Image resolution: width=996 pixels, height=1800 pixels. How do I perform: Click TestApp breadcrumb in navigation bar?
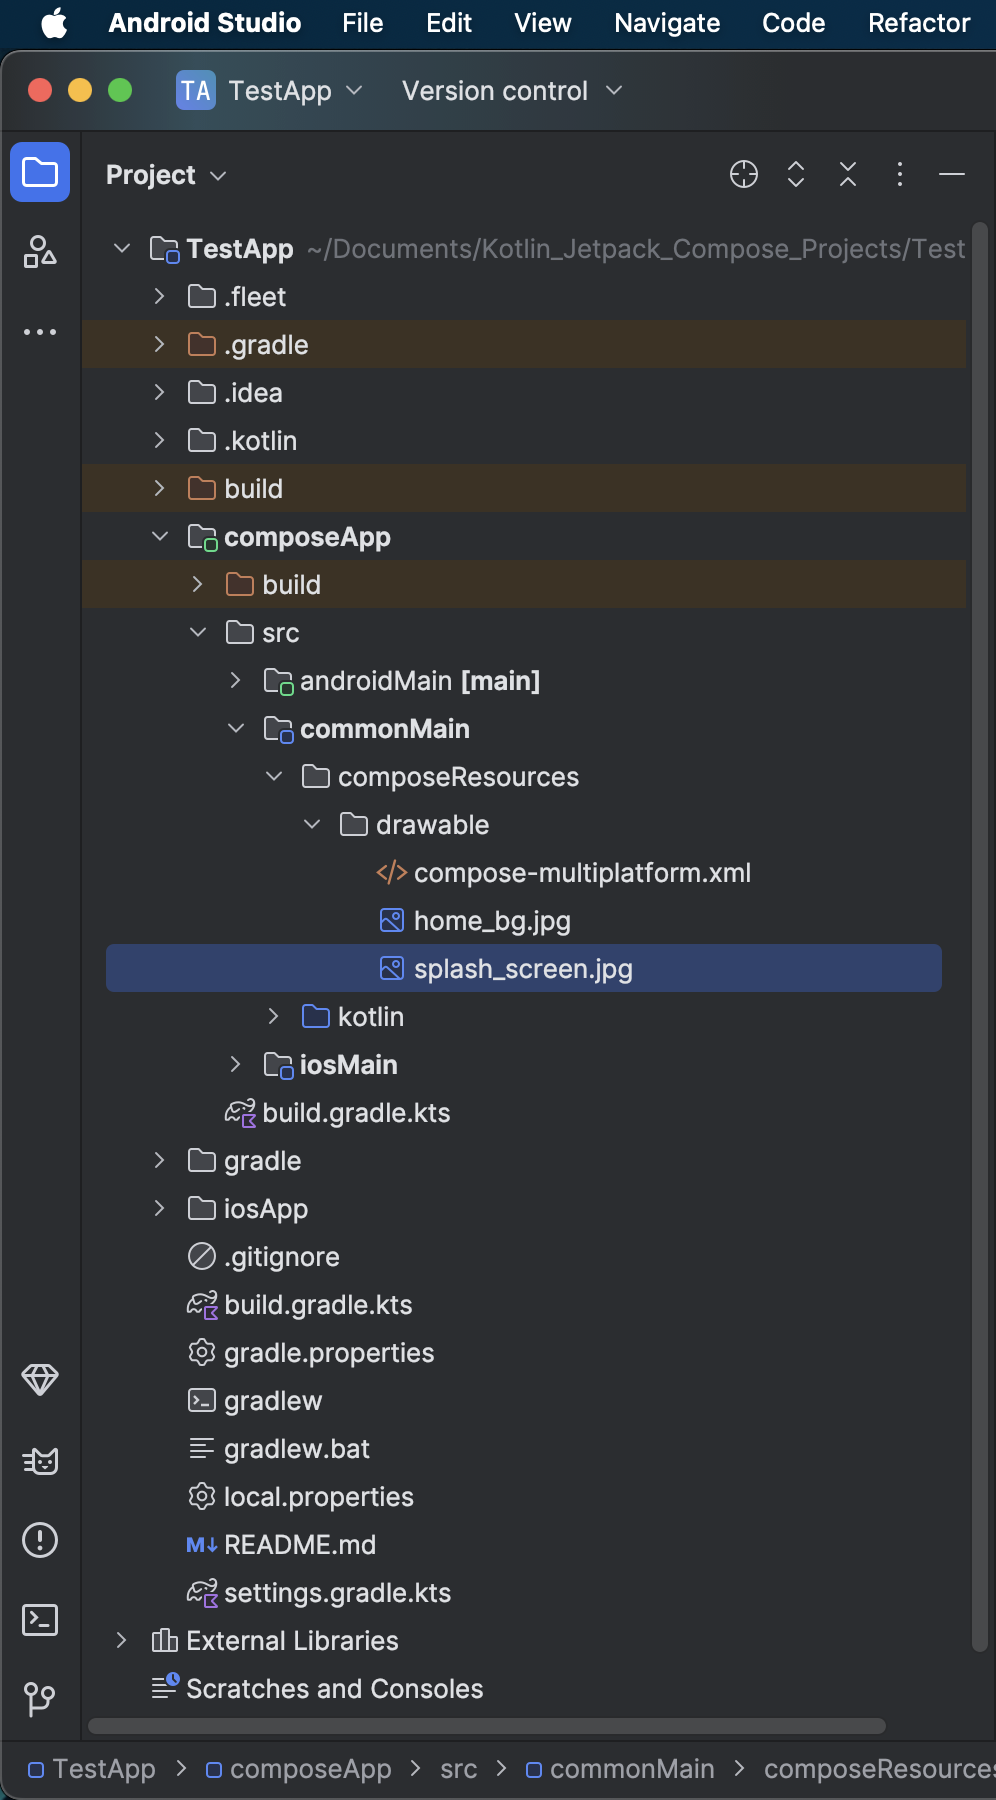click(92, 1769)
